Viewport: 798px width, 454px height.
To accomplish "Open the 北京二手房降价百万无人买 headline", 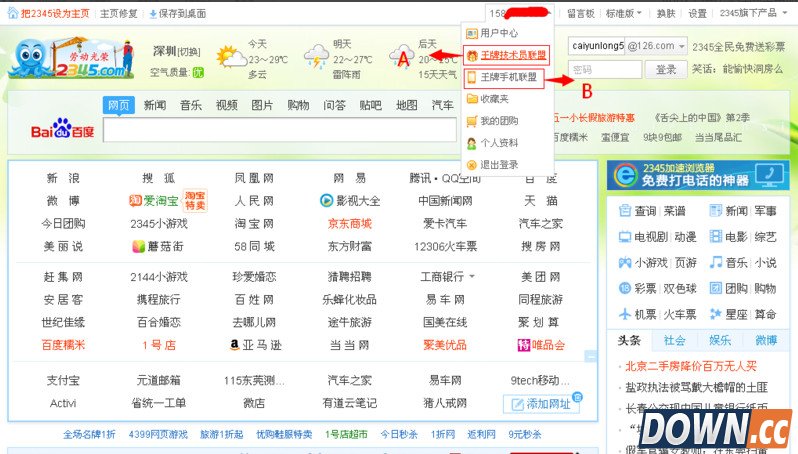I will (x=691, y=366).
